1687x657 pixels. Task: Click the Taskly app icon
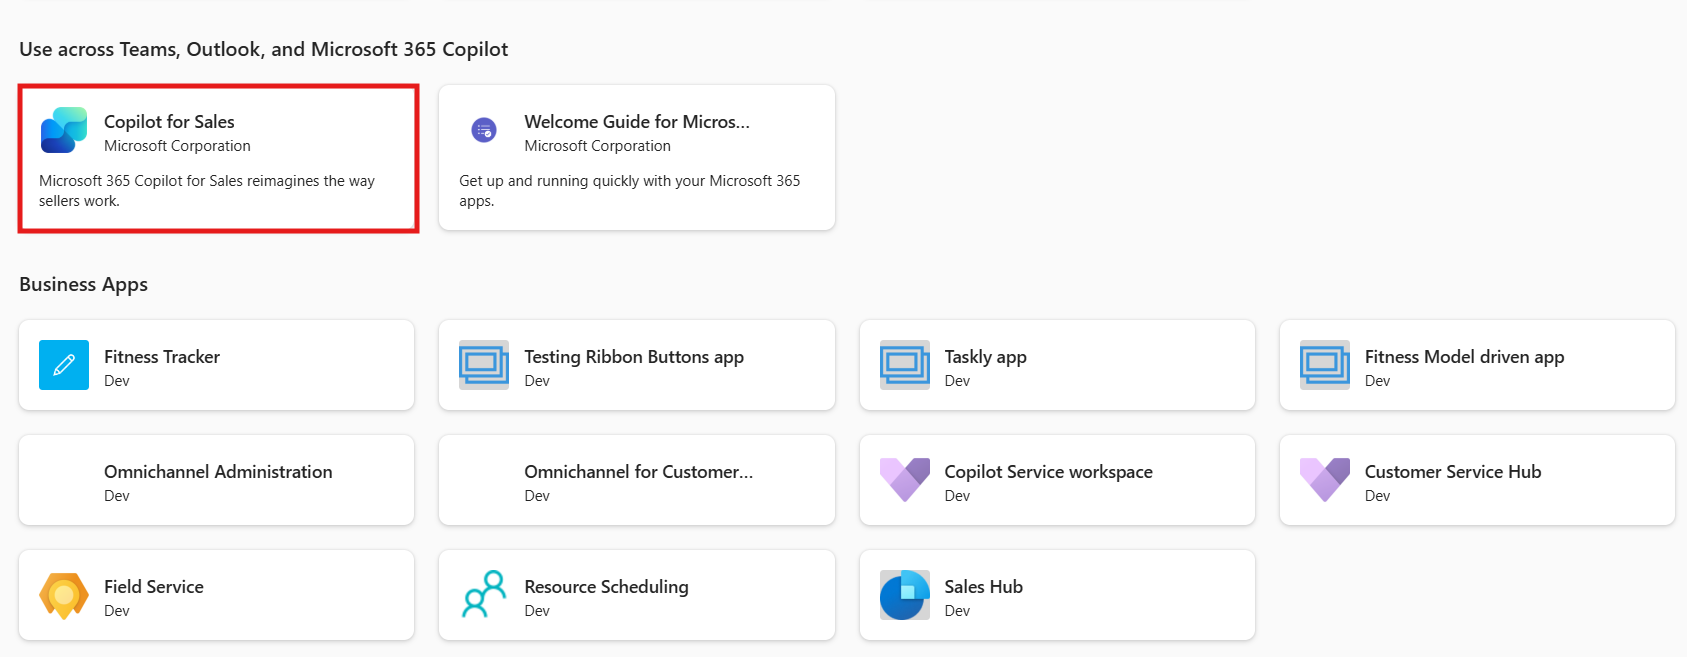904,365
